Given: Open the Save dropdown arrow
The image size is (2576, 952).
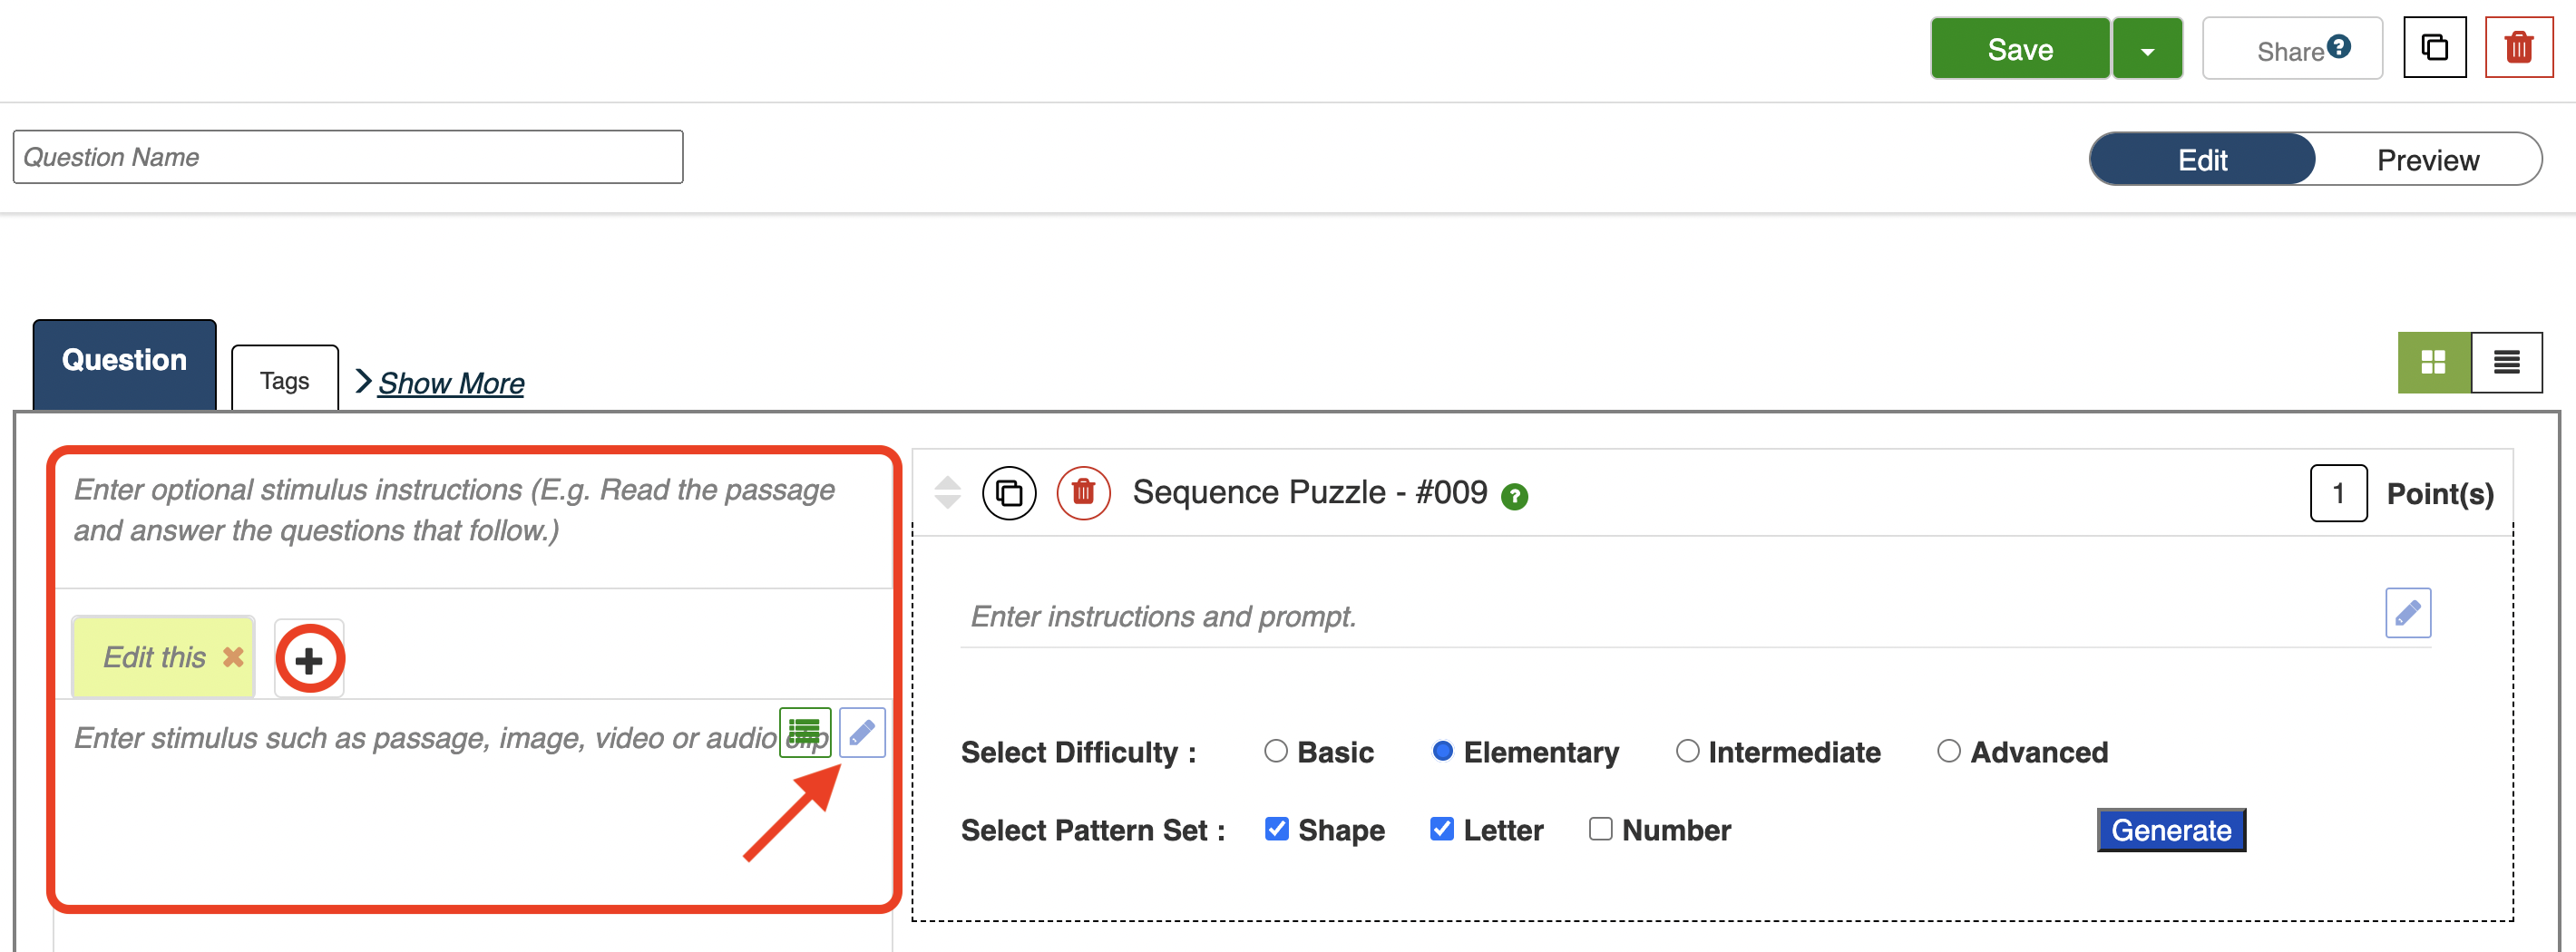Looking at the screenshot, I should pyautogui.click(x=2147, y=50).
